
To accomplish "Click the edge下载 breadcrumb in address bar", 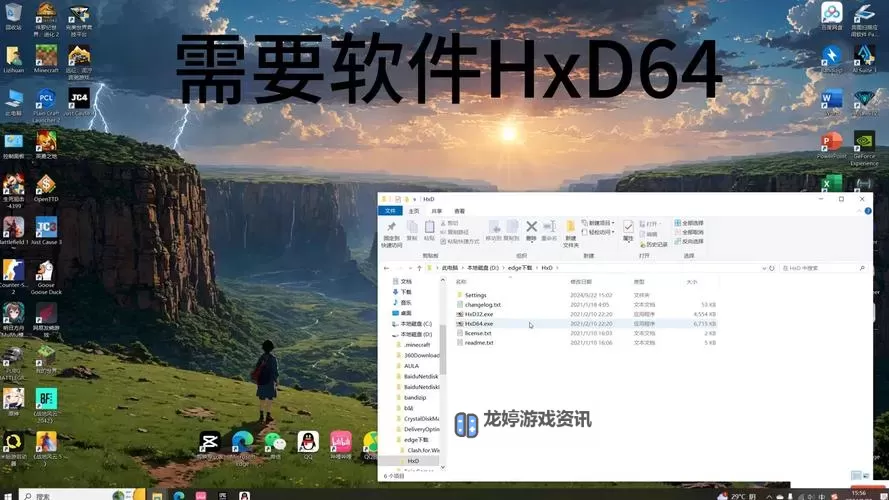I will [522, 268].
